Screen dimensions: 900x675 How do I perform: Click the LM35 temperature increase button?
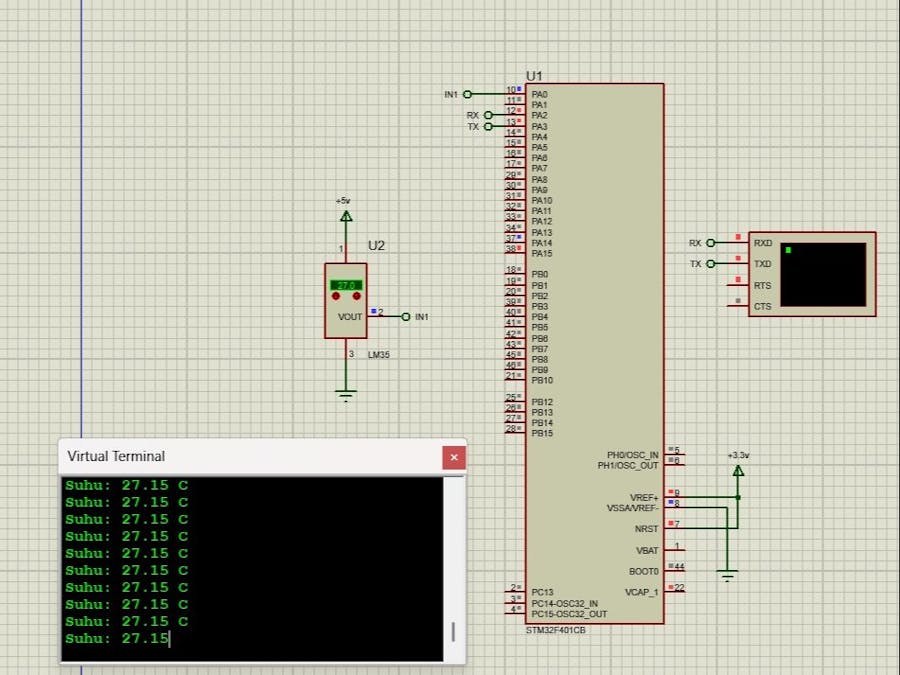(x=354, y=298)
